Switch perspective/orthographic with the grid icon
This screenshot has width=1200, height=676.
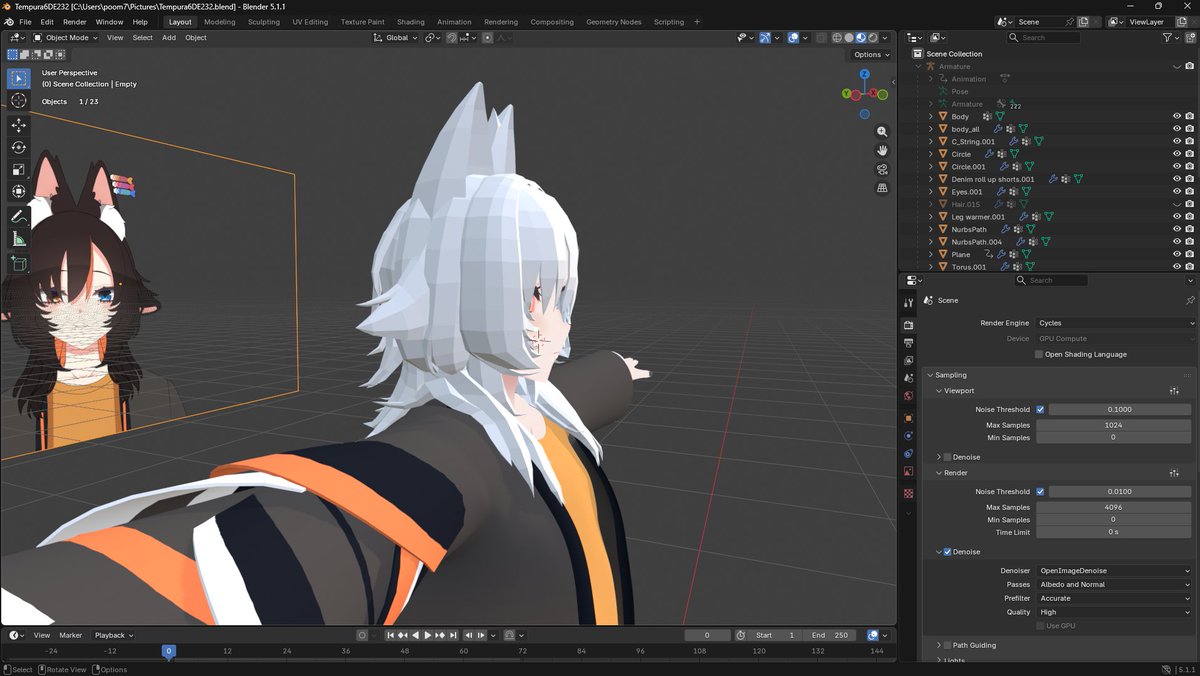[x=882, y=188]
